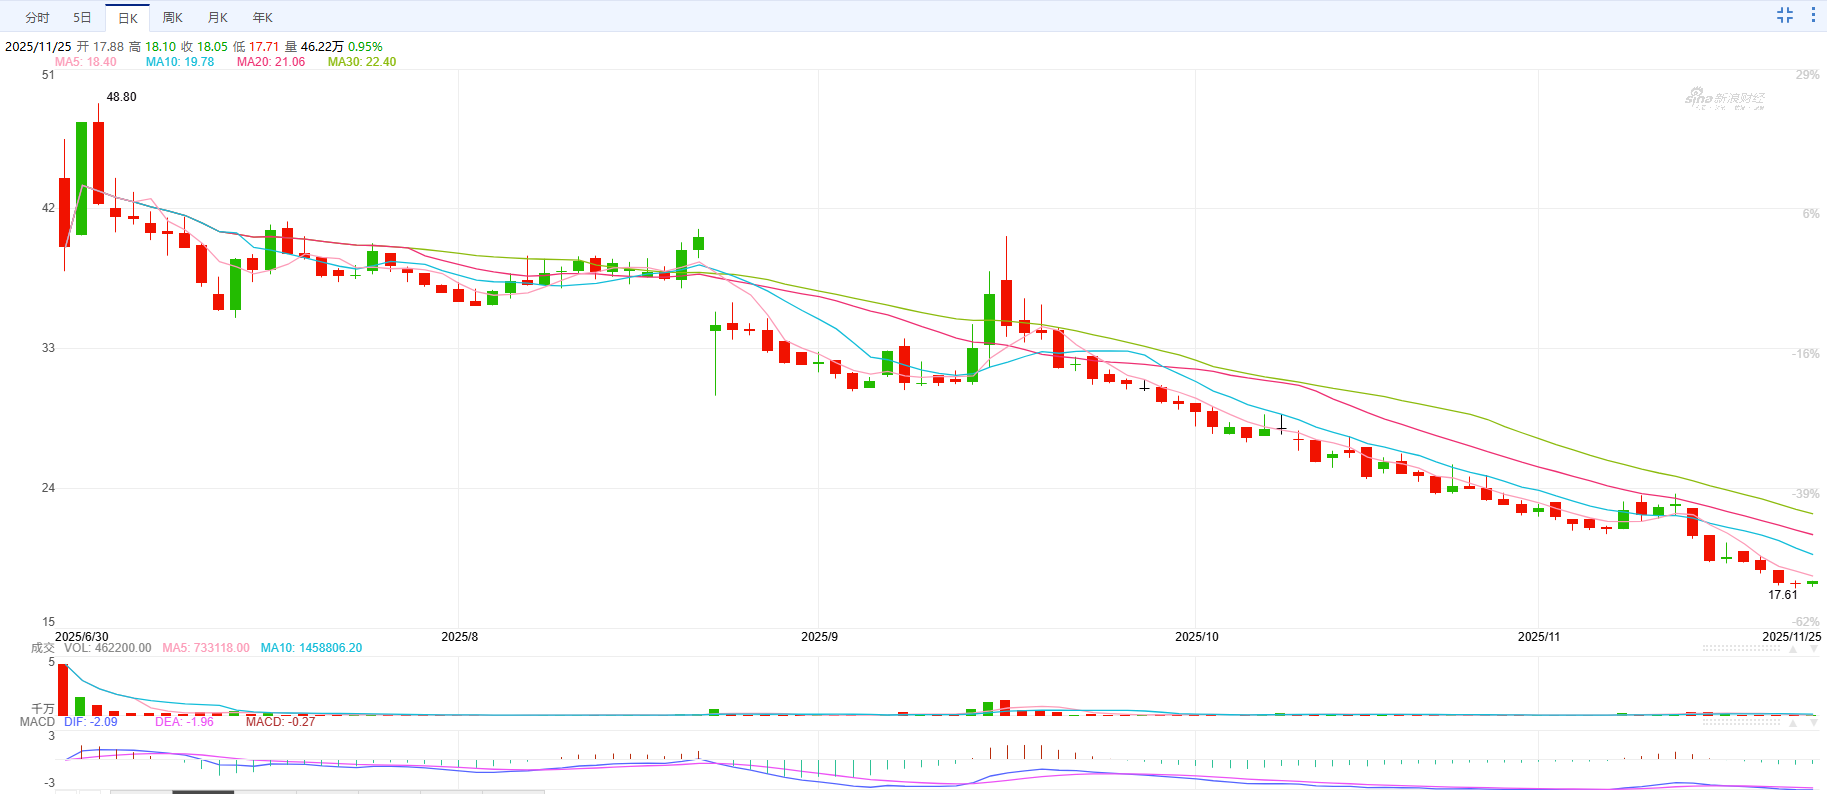The image size is (1827, 794).
Task: Click the '33' price axis label
Action: click(48, 348)
